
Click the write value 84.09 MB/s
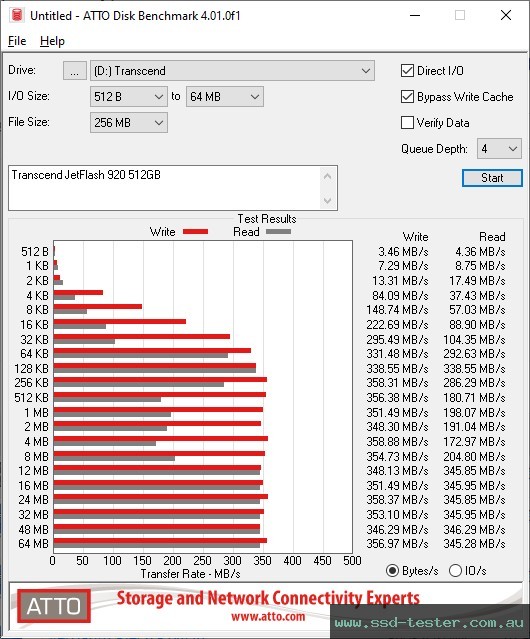tap(400, 295)
